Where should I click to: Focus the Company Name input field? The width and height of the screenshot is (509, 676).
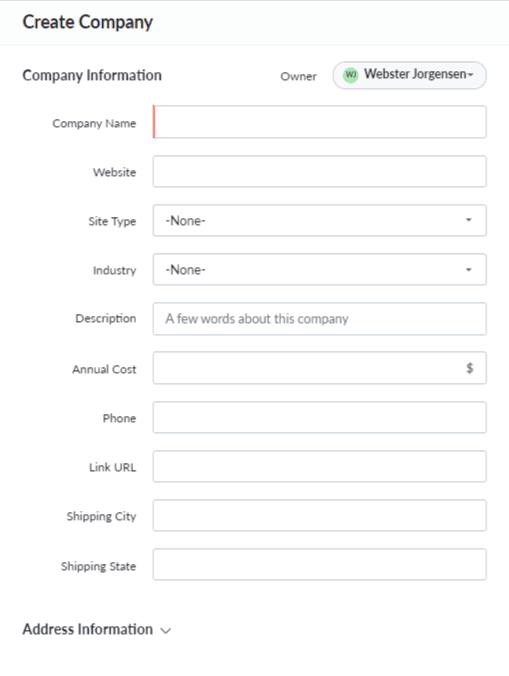click(x=319, y=122)
